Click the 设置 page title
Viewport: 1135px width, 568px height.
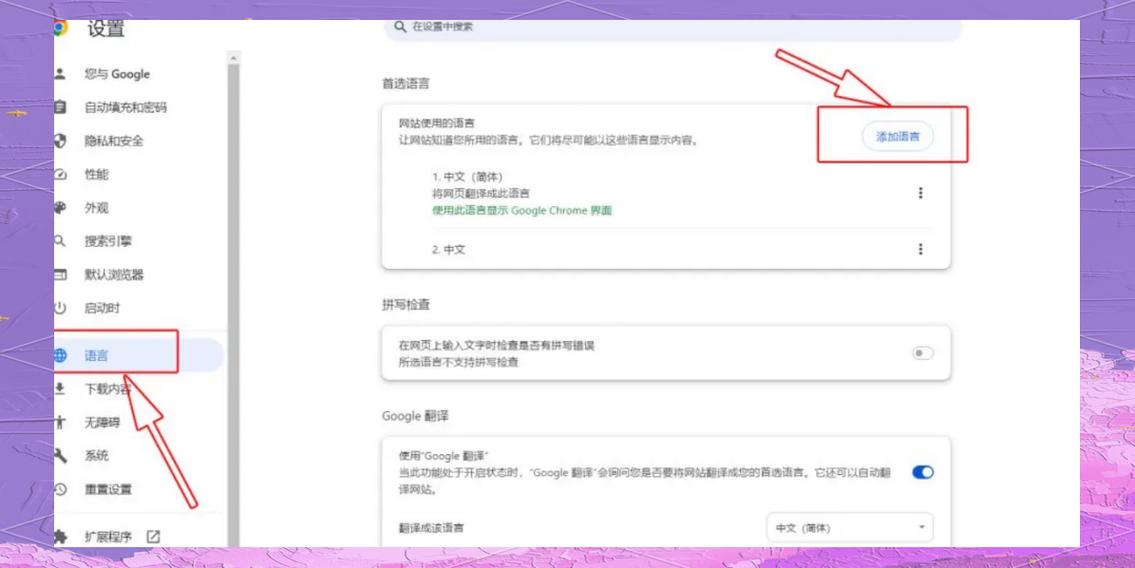pyautogui.click(x=106, y=29)
